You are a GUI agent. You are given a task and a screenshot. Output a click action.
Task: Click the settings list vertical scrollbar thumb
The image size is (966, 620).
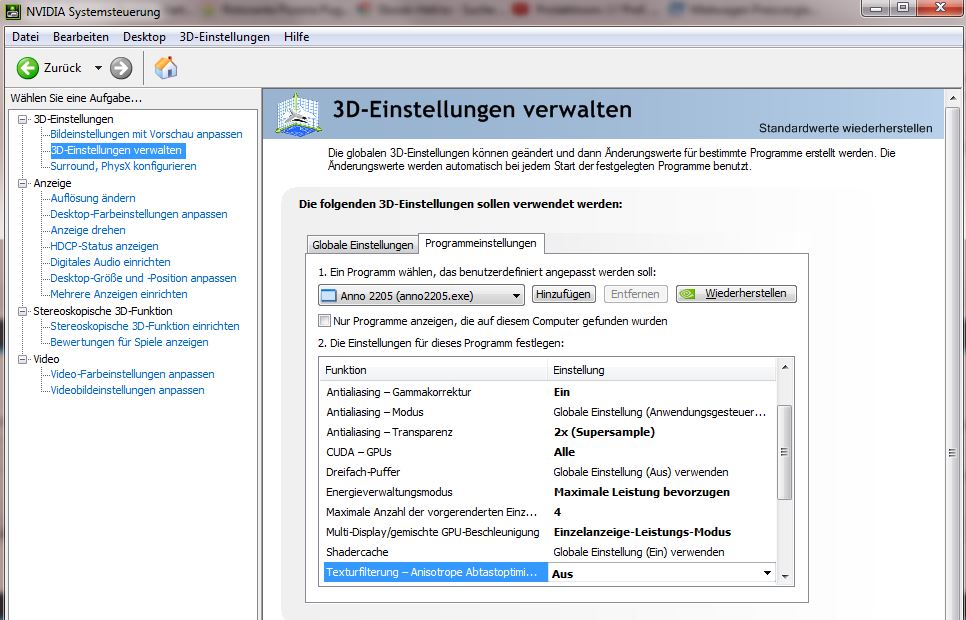coord(784,450)
